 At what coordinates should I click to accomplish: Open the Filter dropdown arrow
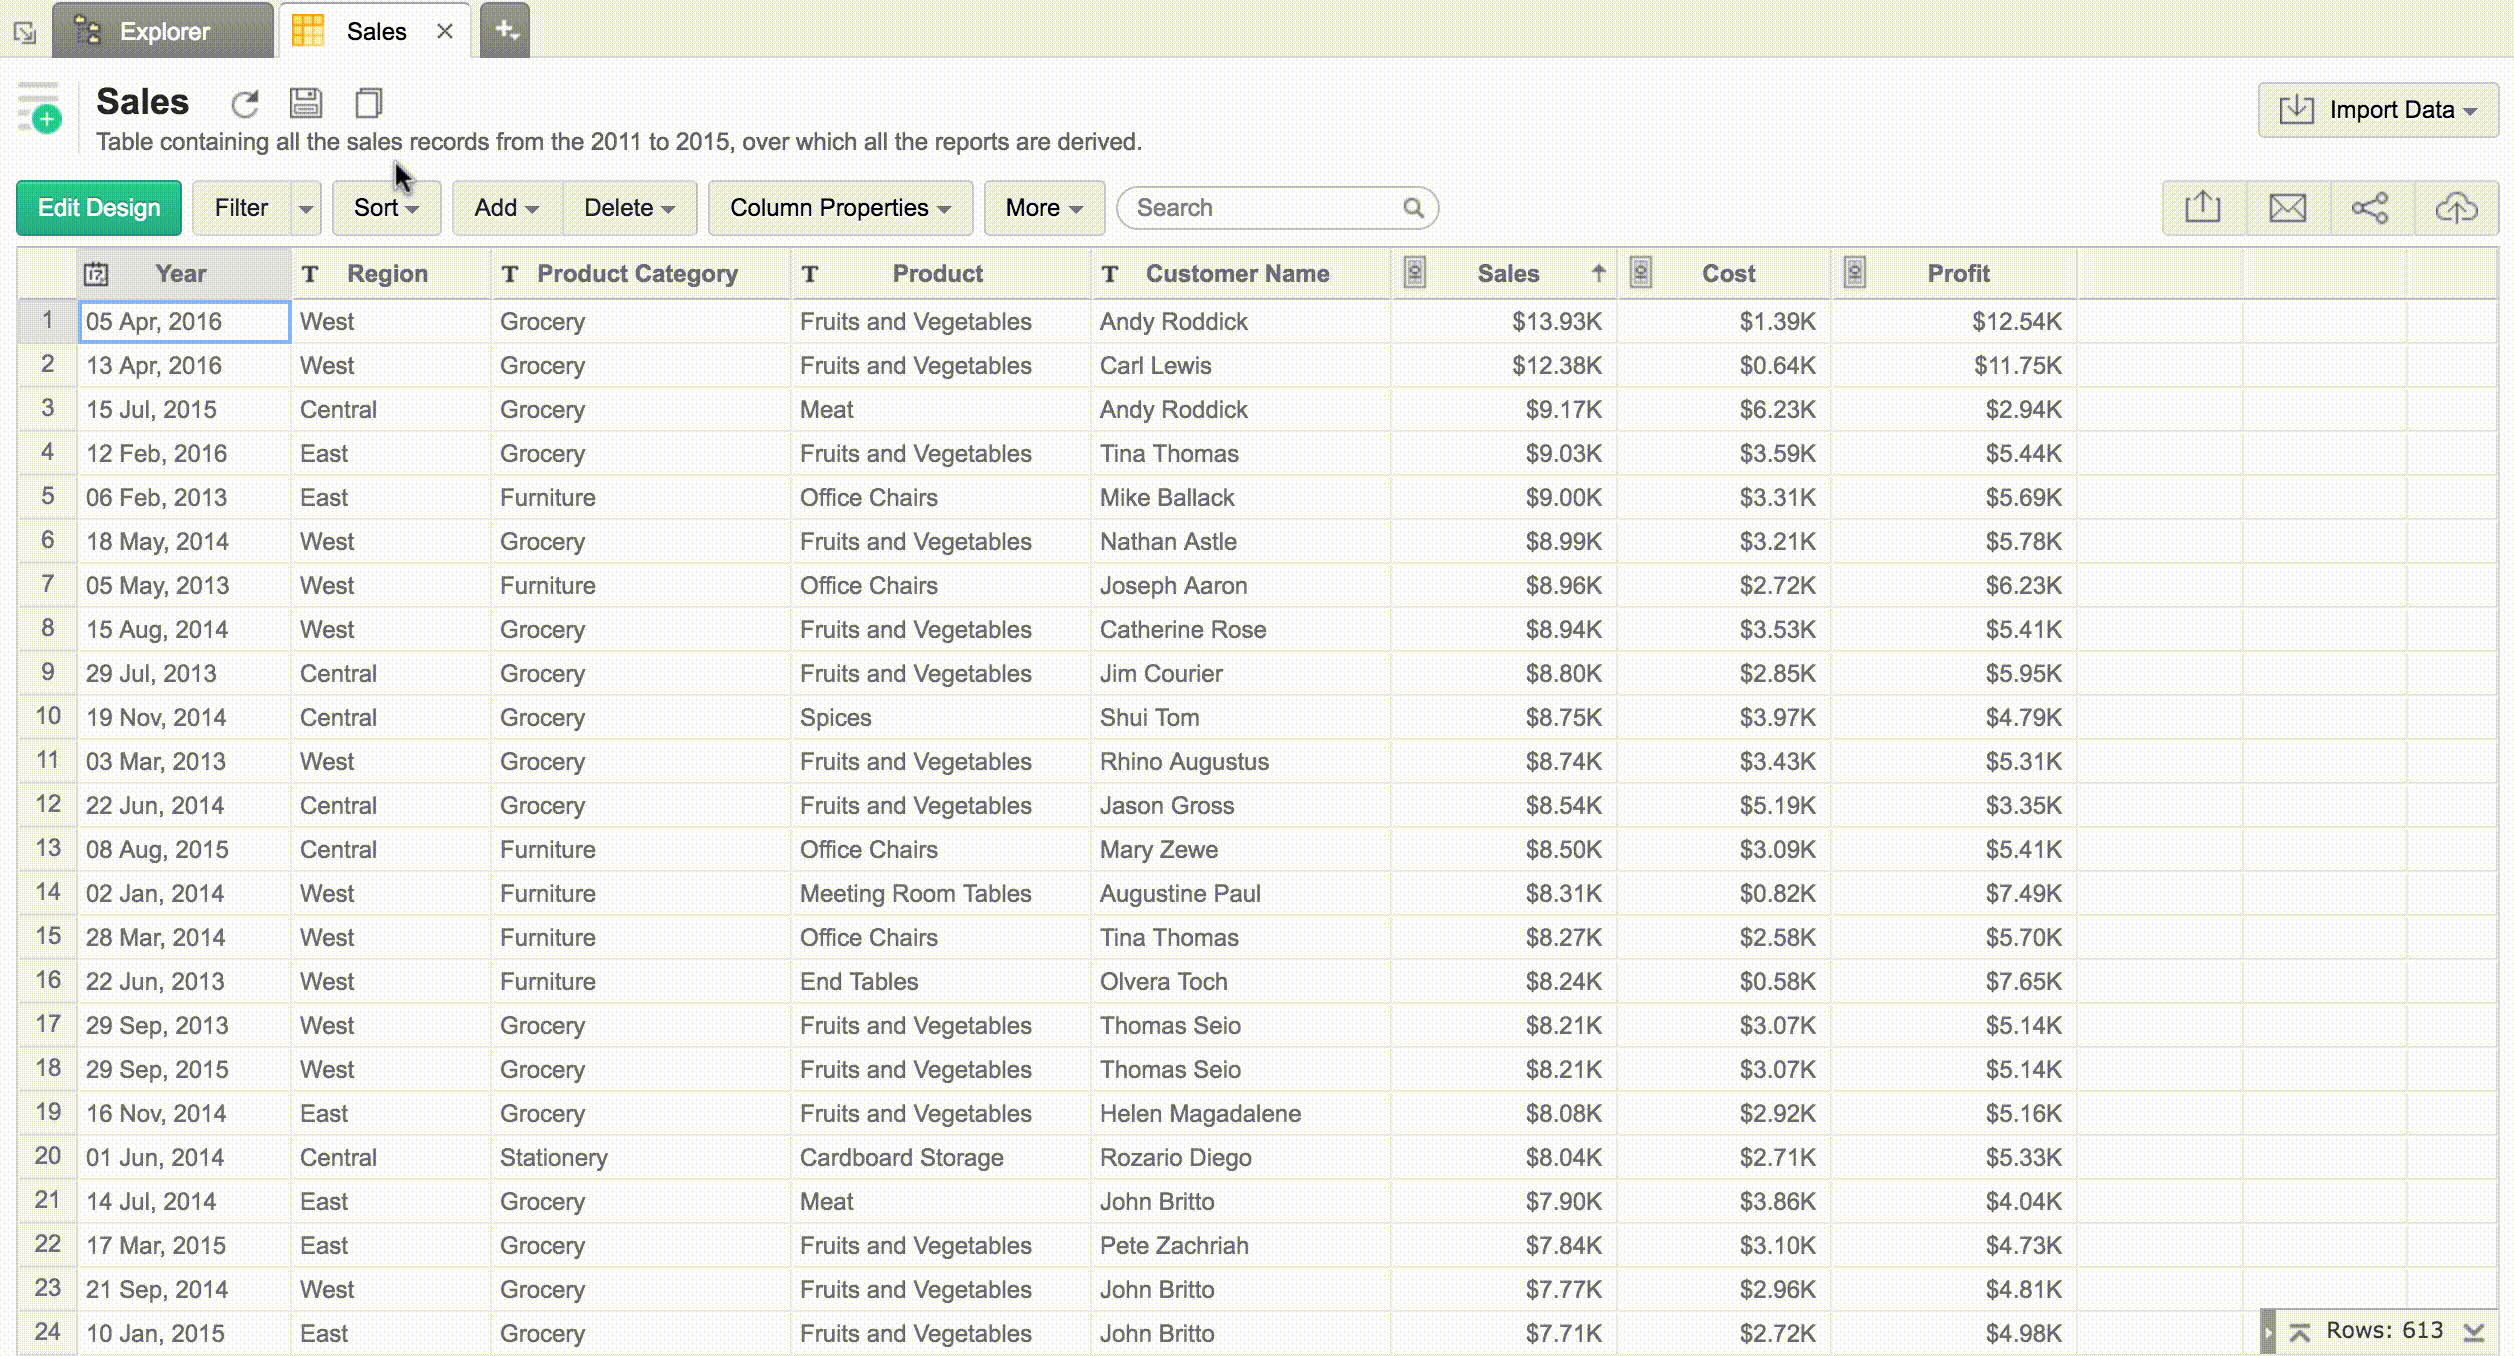click(306, 208)
